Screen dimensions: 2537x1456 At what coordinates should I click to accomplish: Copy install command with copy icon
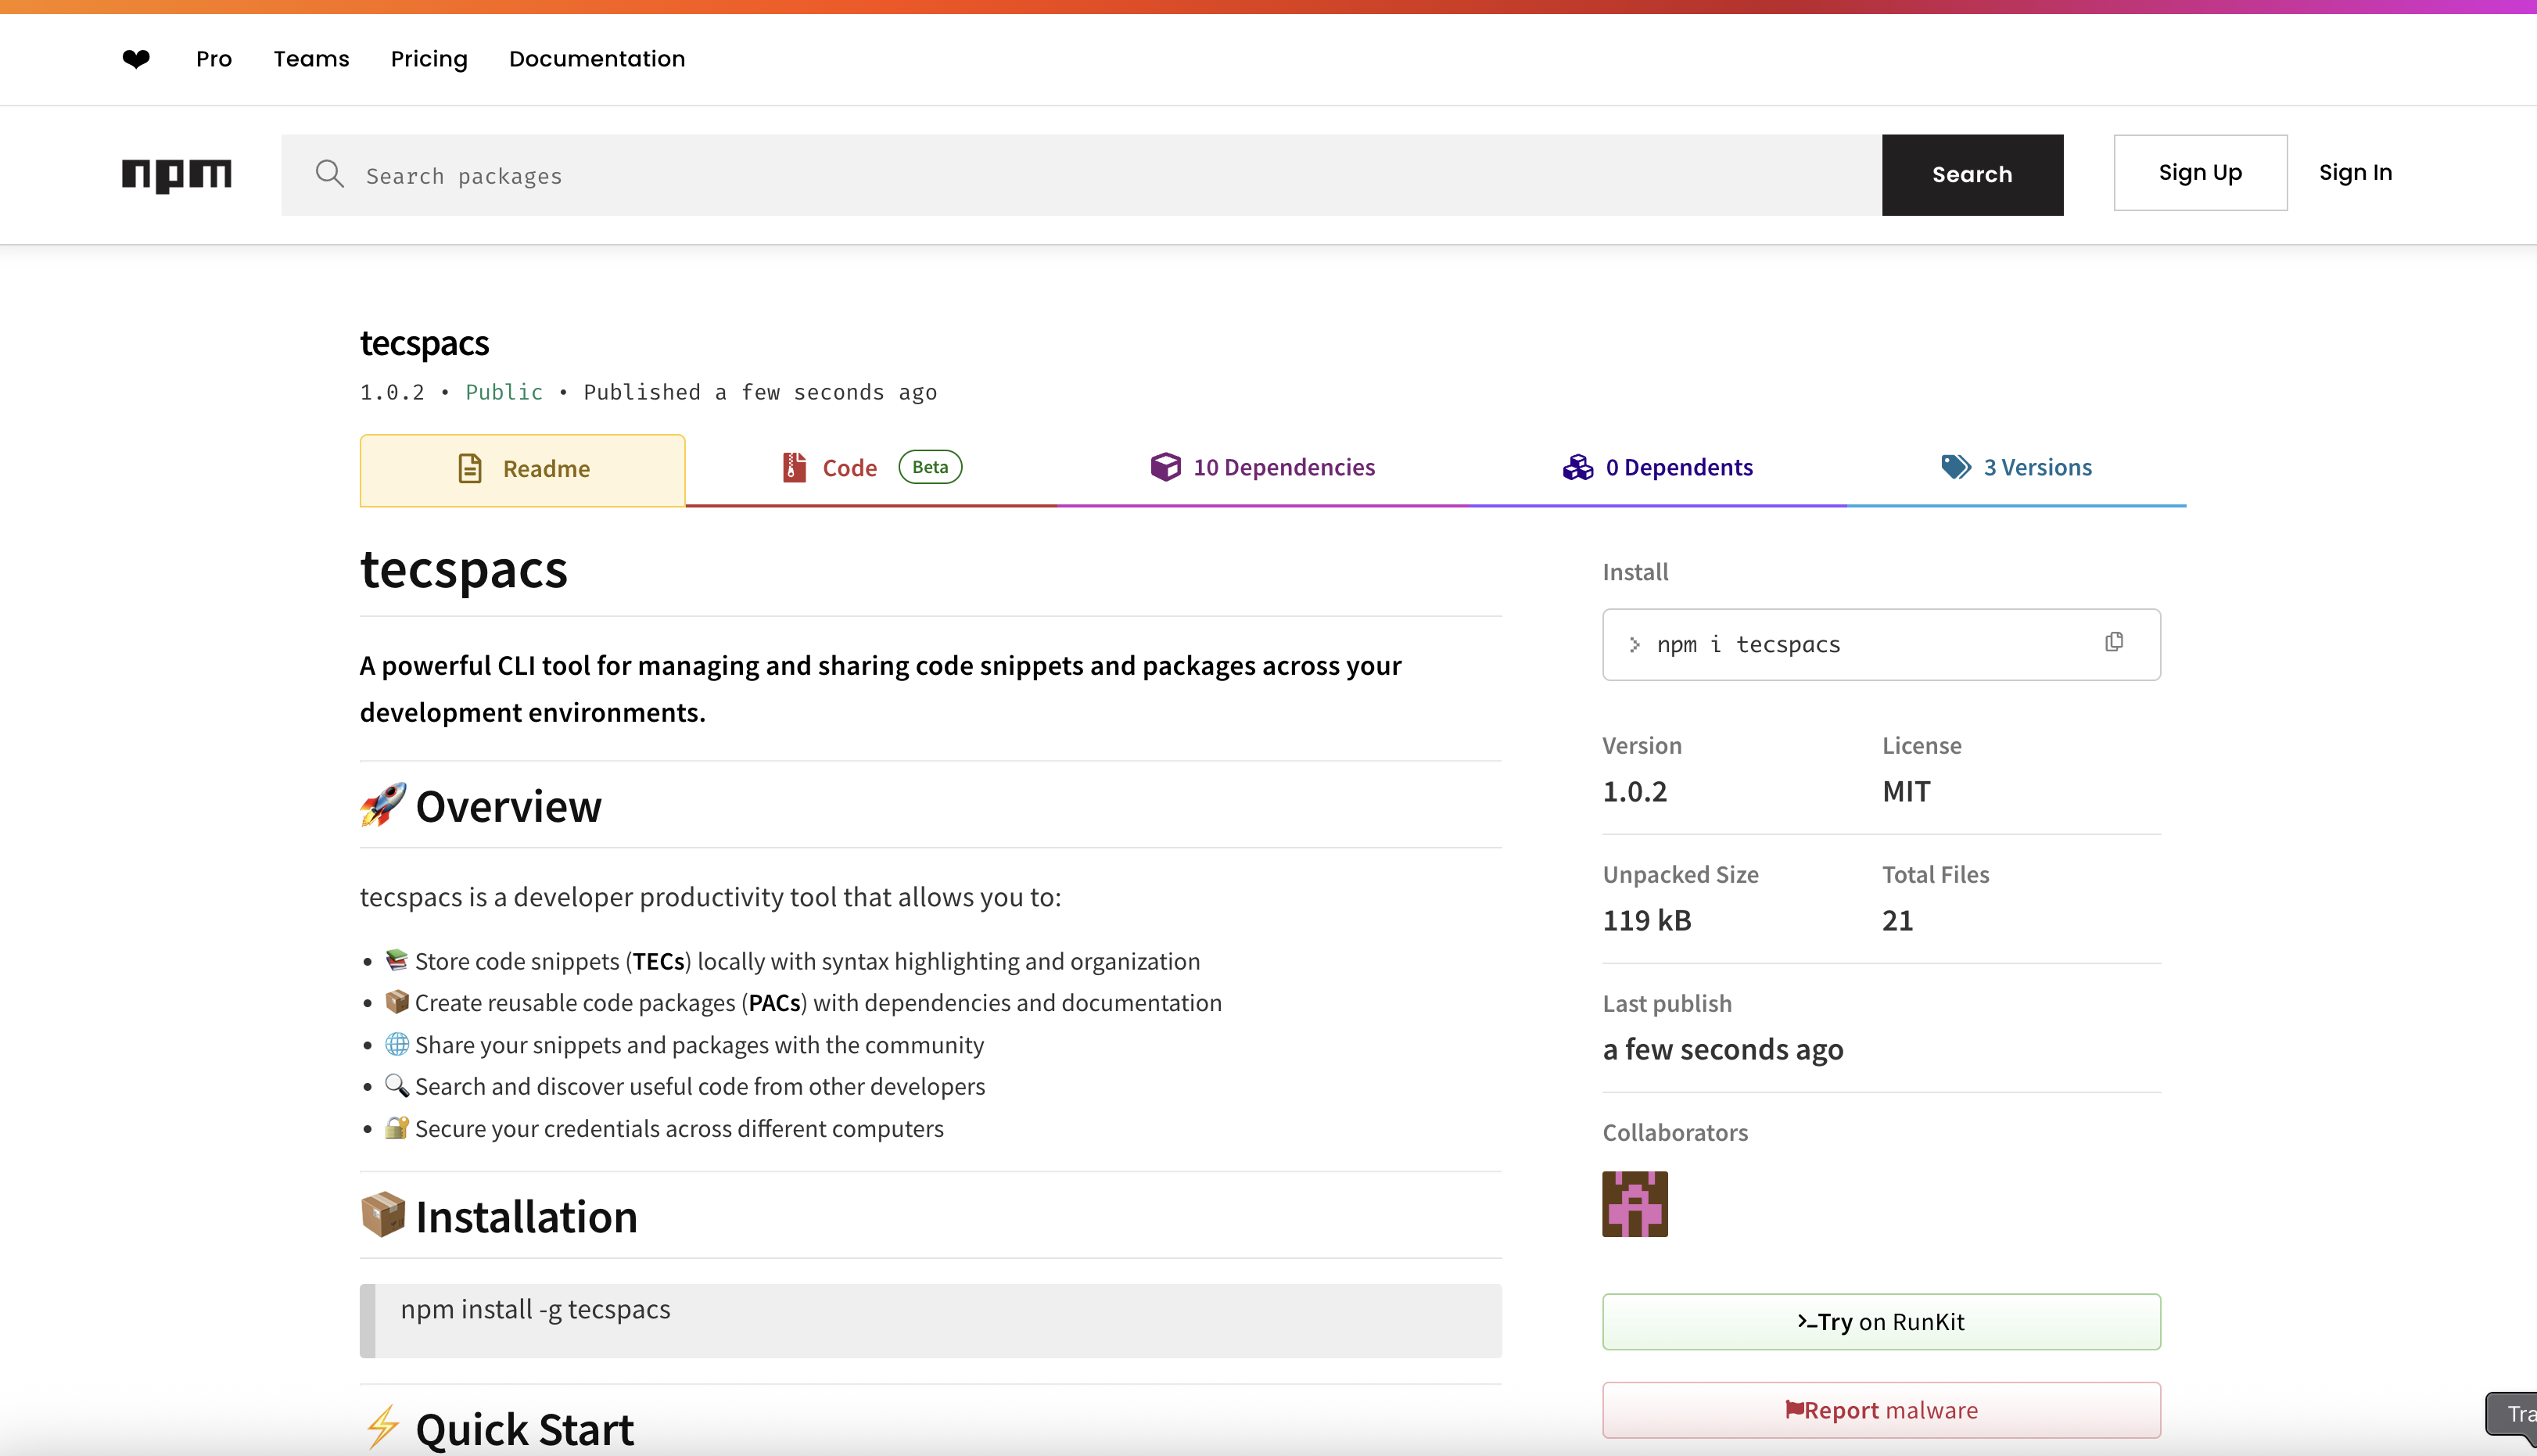point(2113,642)
